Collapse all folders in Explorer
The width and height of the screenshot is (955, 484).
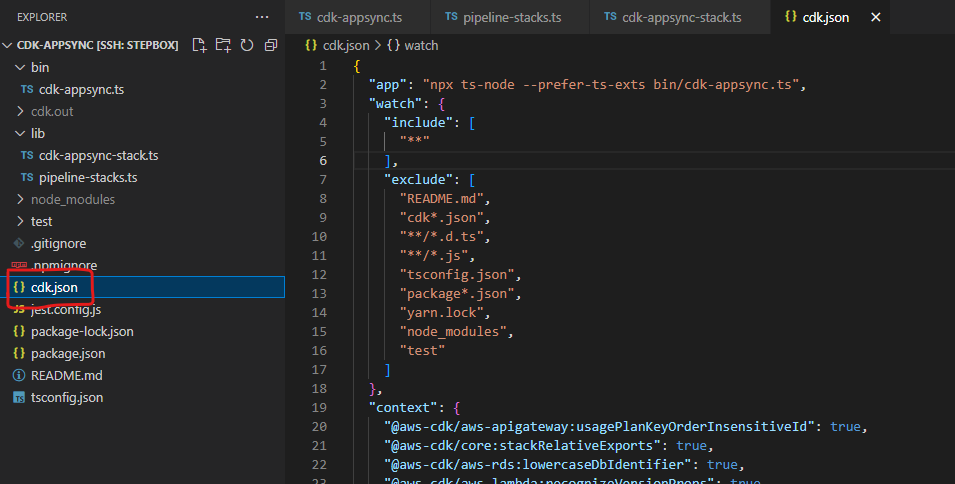coord(271,45)
